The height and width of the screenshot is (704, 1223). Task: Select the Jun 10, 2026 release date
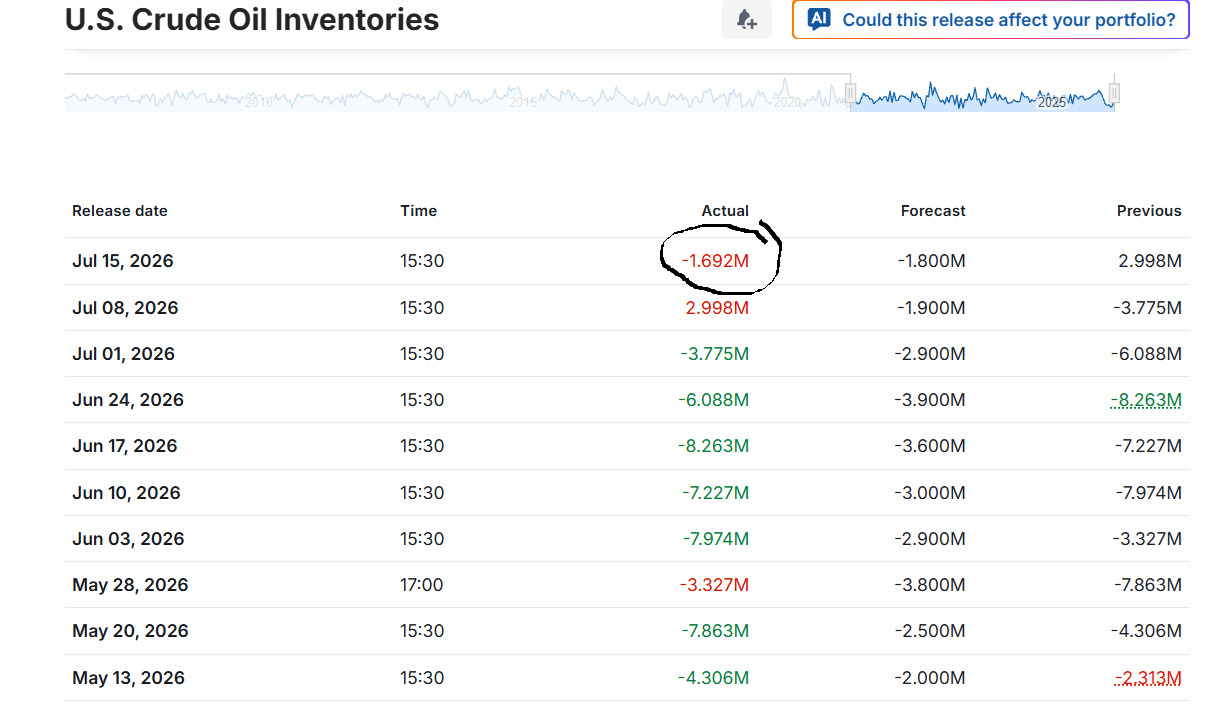coord(126,493)
